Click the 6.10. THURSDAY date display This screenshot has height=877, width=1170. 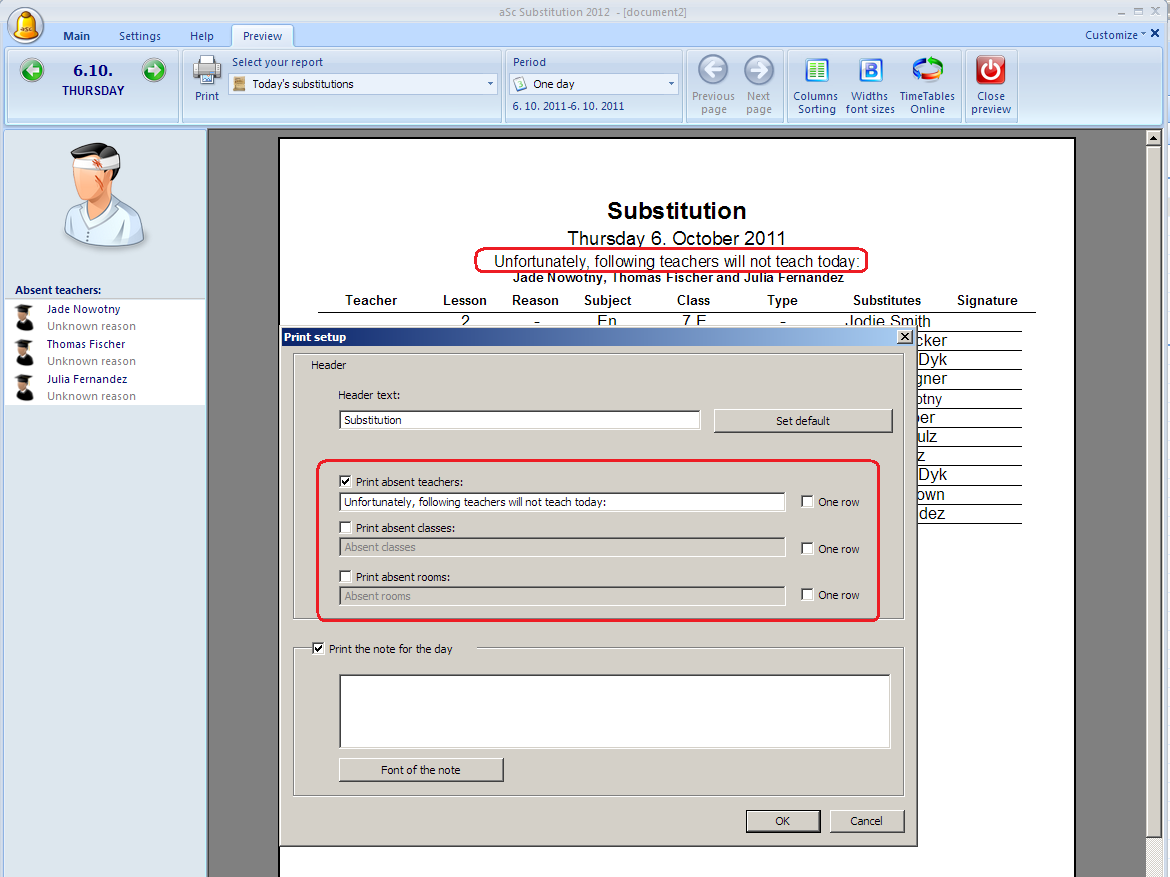[93, 79]
